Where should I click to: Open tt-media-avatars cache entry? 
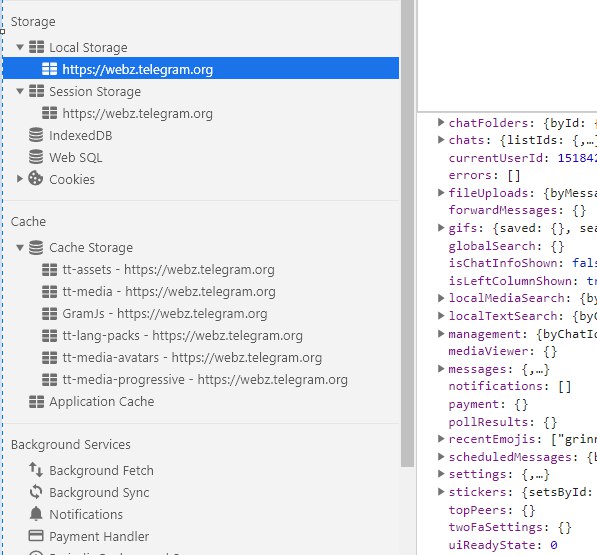click(192, 358)
